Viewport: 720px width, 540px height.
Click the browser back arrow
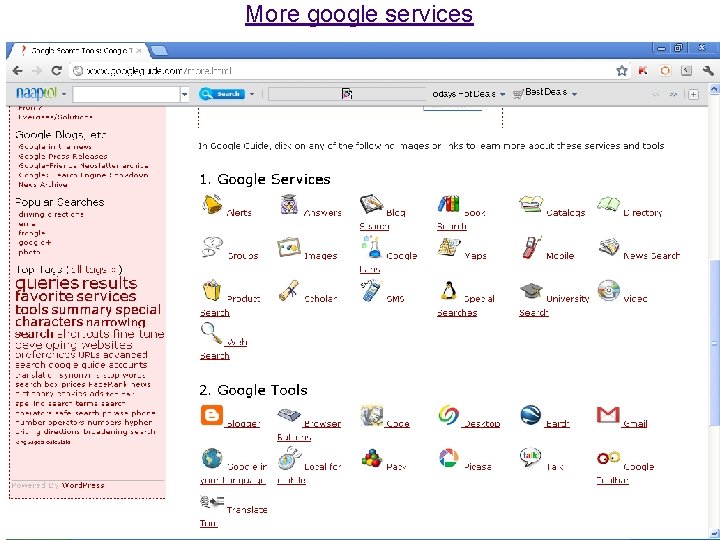(x=17, y=71)
